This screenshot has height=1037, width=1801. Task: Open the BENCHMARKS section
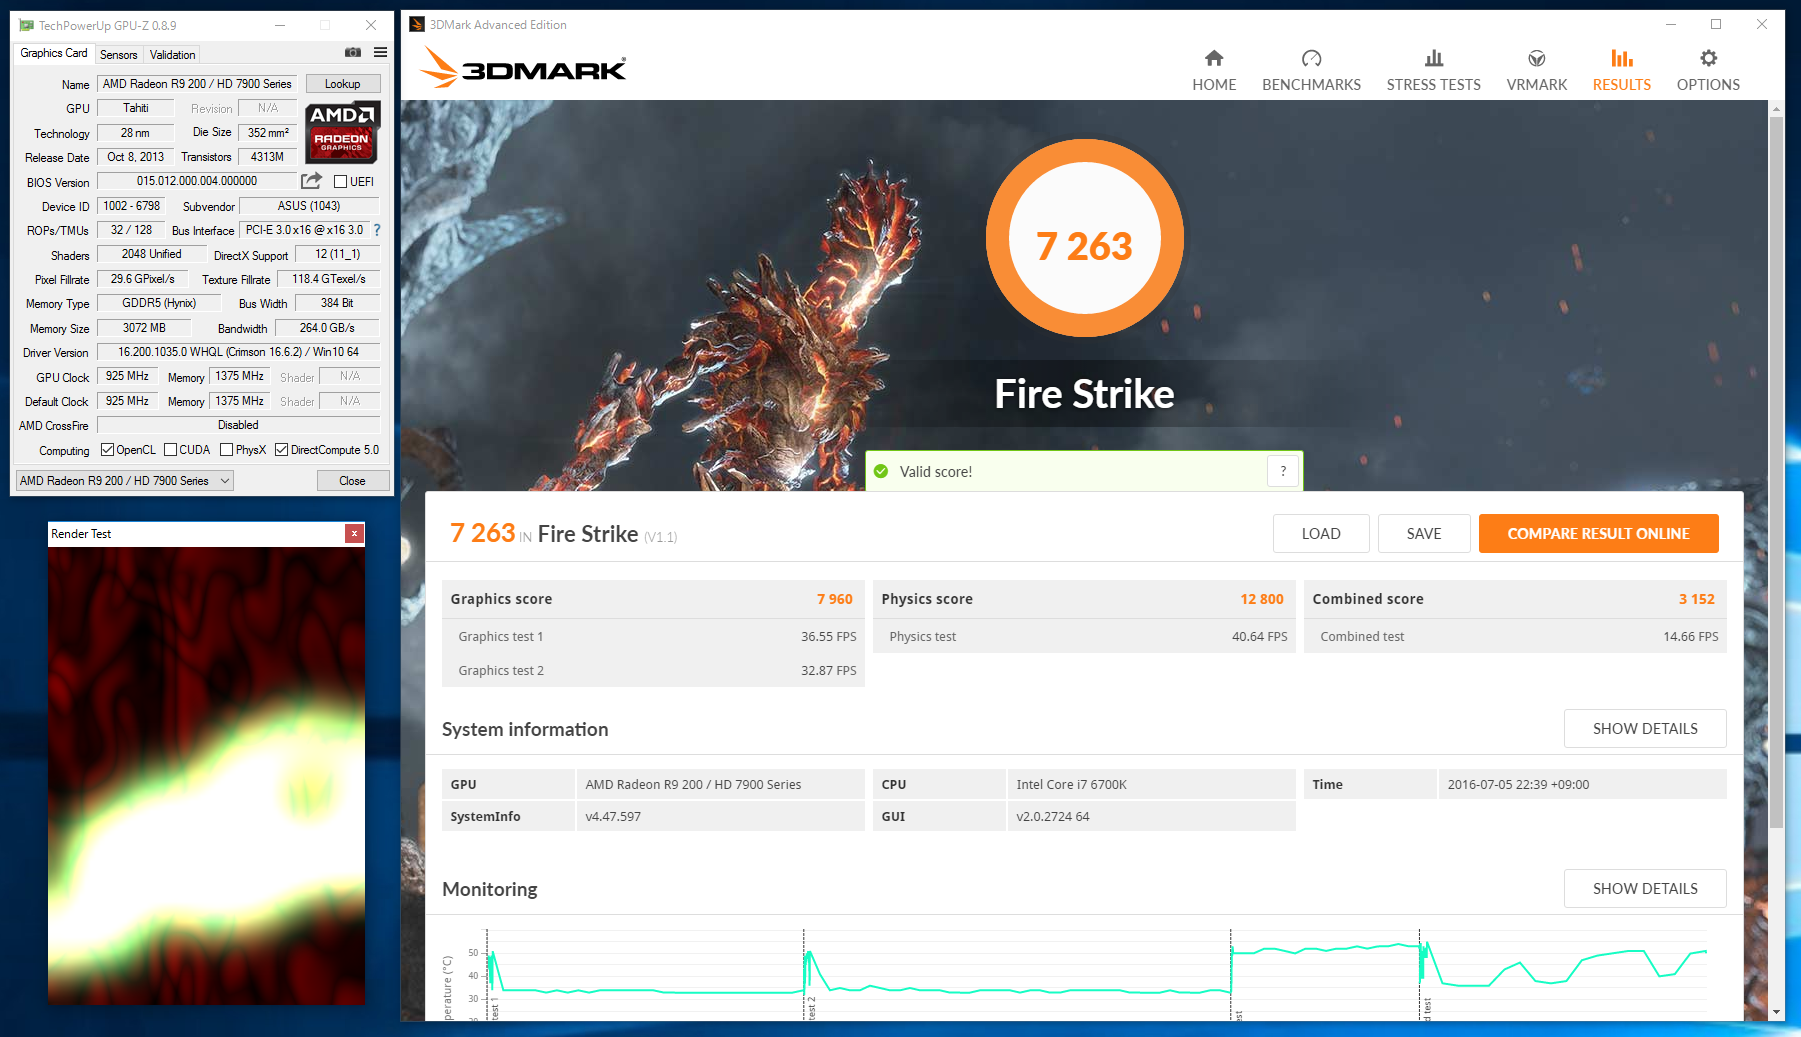pos(1311,71)
